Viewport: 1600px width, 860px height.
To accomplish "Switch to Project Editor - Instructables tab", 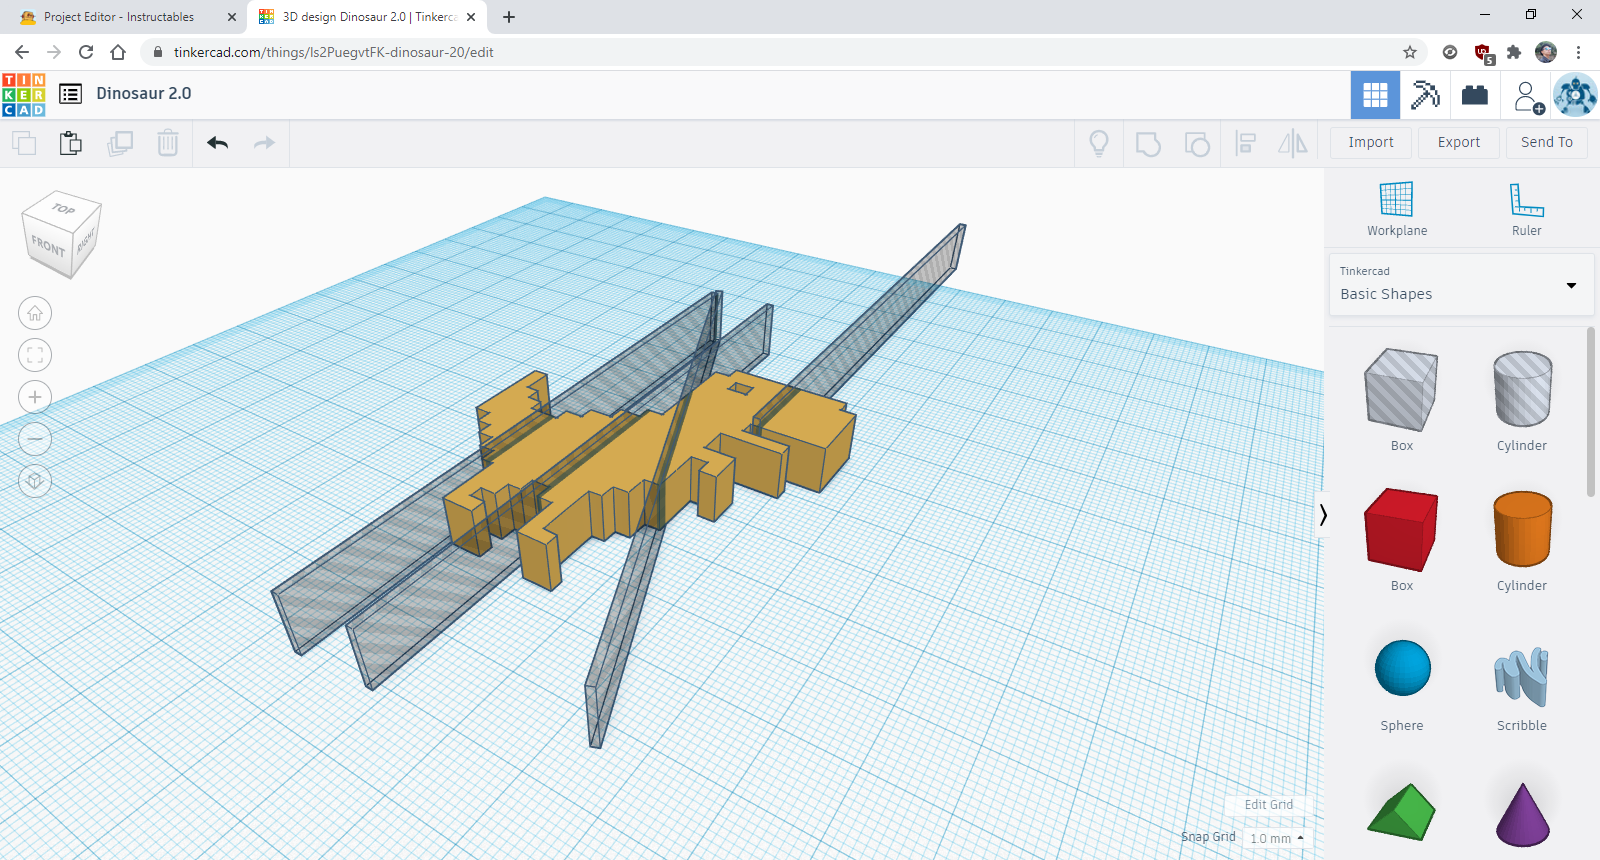I will tap(119, 17).
